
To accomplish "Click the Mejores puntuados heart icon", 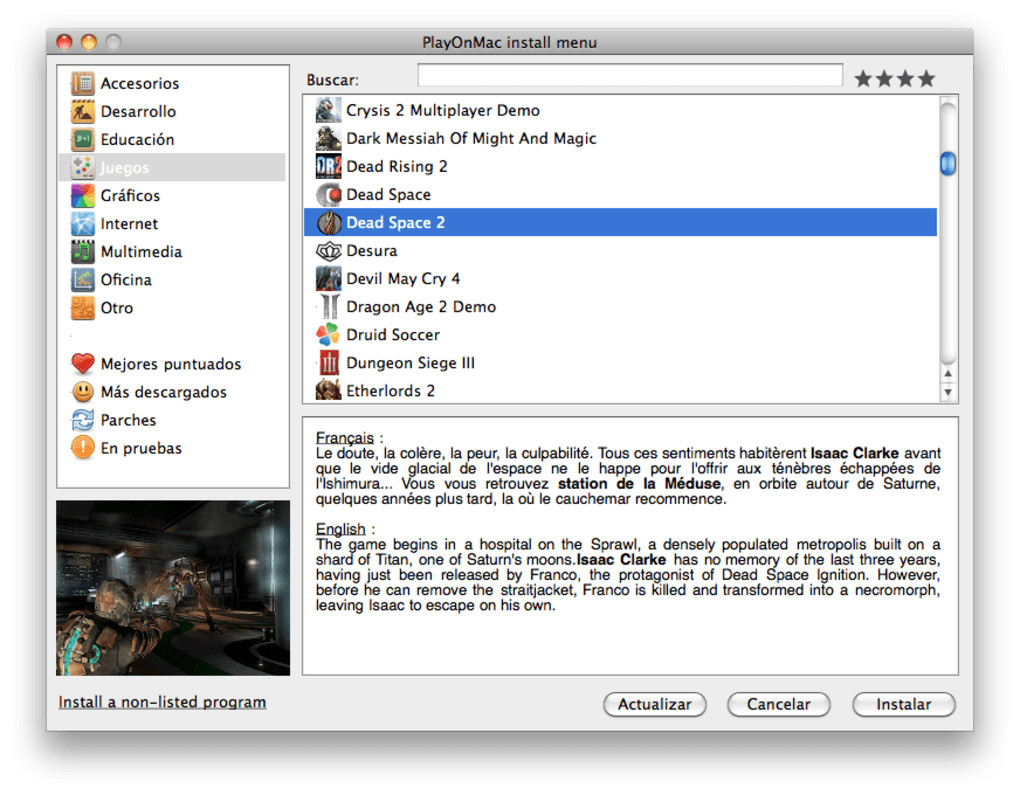I will [x=83, y=364].
